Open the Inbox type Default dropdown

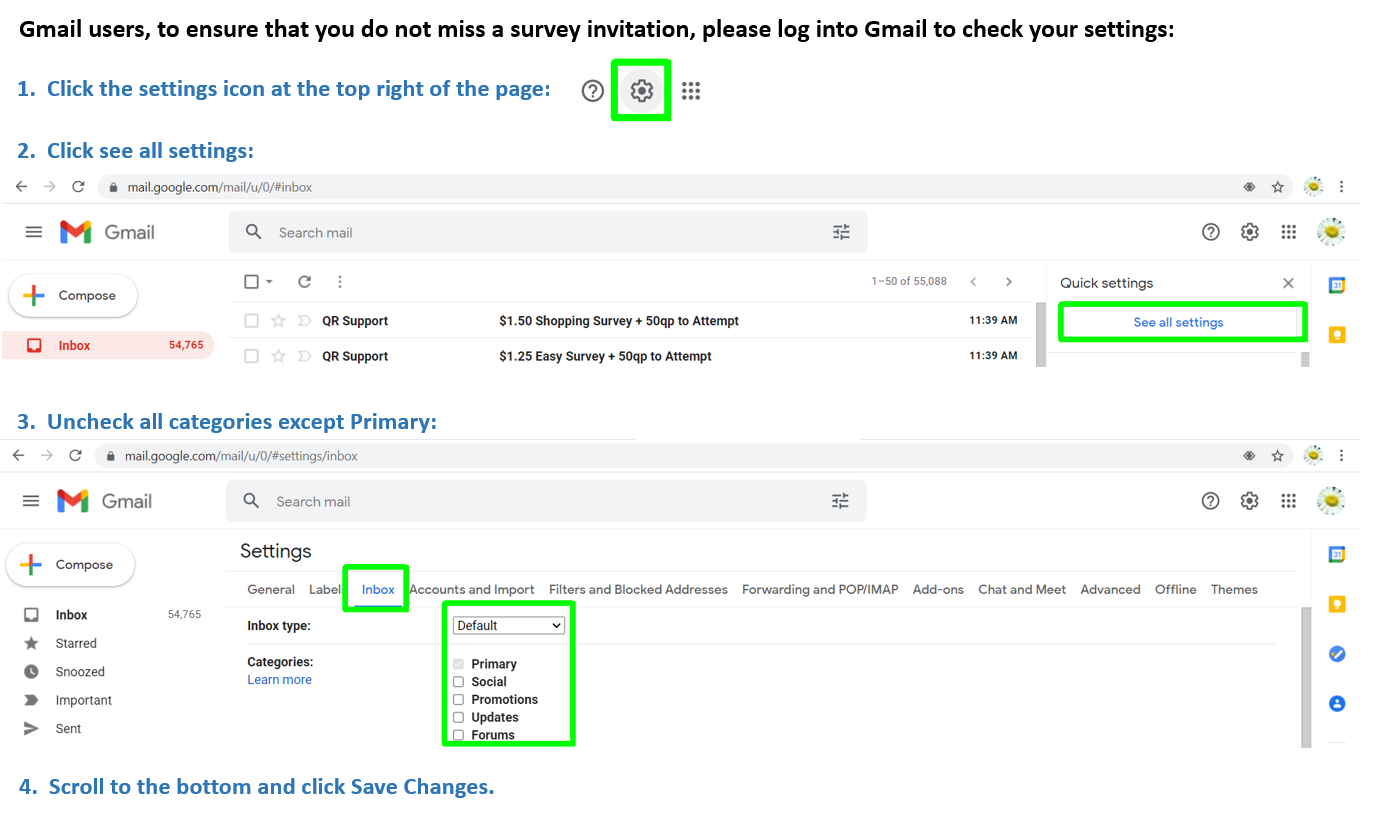(509, 625)
